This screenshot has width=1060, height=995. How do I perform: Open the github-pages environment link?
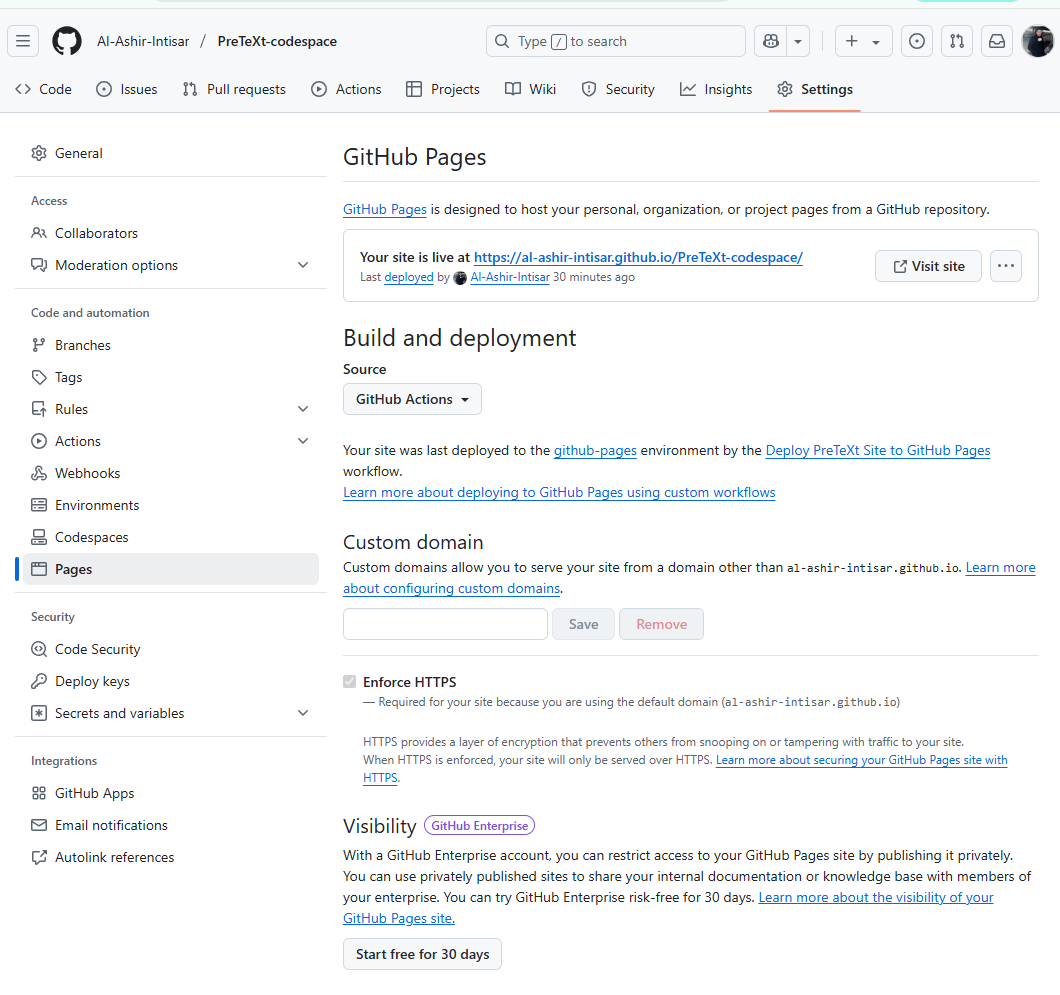pyautogui.click(x=595, y=451)
